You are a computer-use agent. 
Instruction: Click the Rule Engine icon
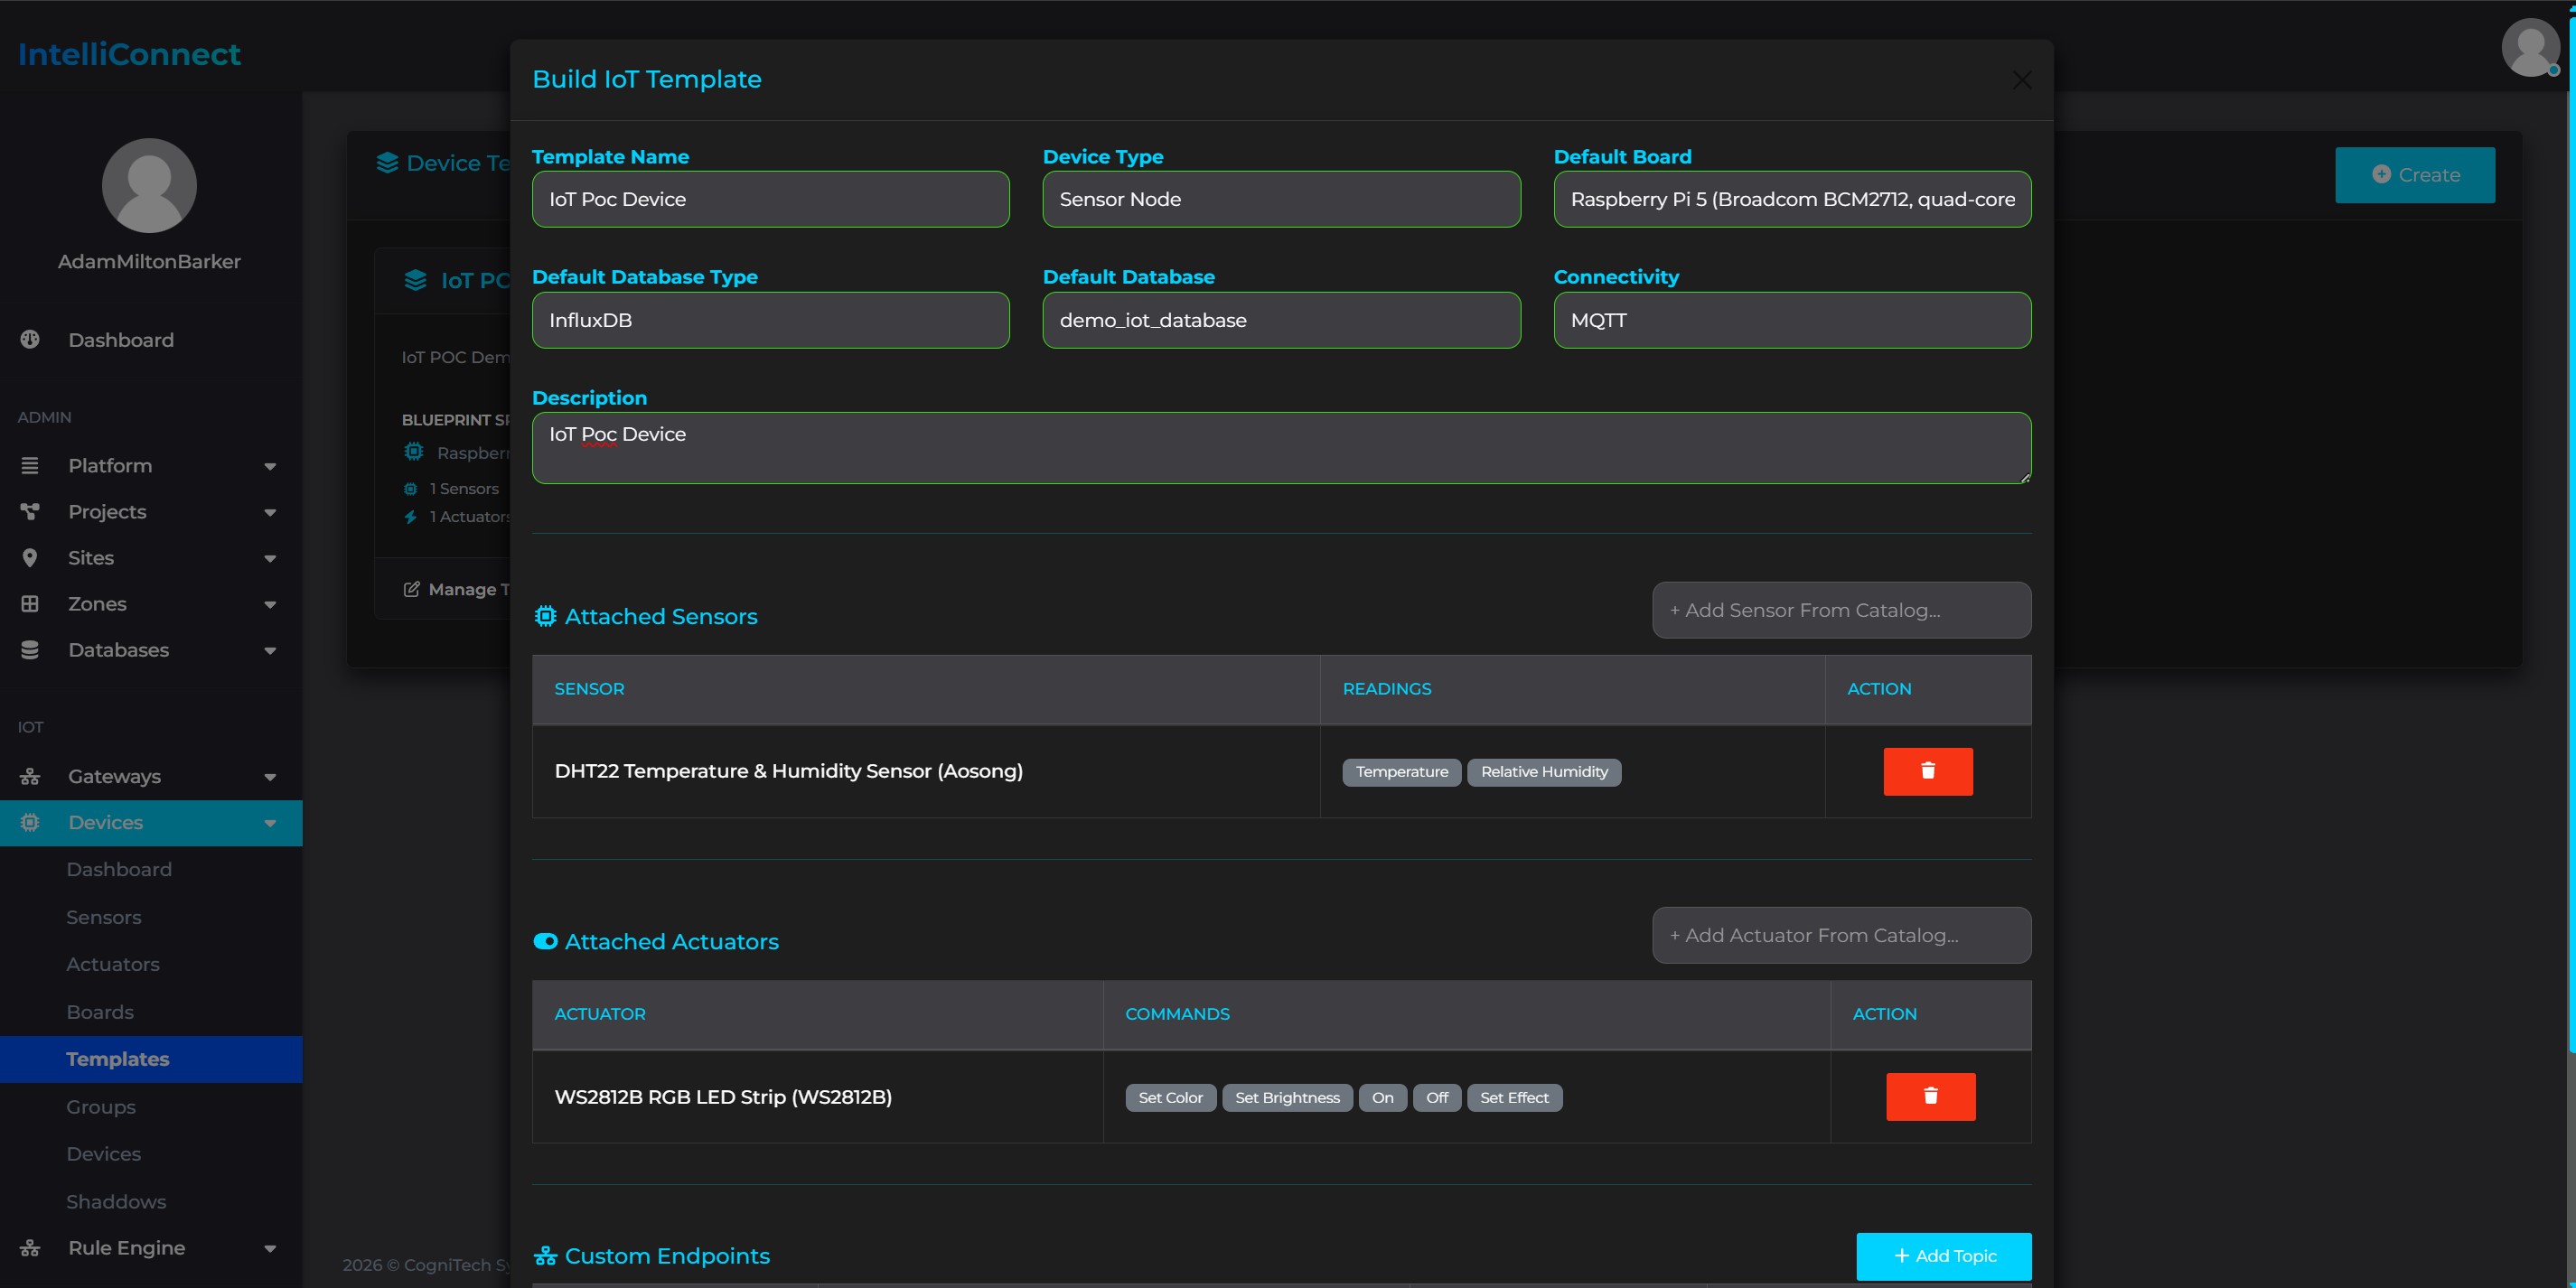coord(30,1248)
